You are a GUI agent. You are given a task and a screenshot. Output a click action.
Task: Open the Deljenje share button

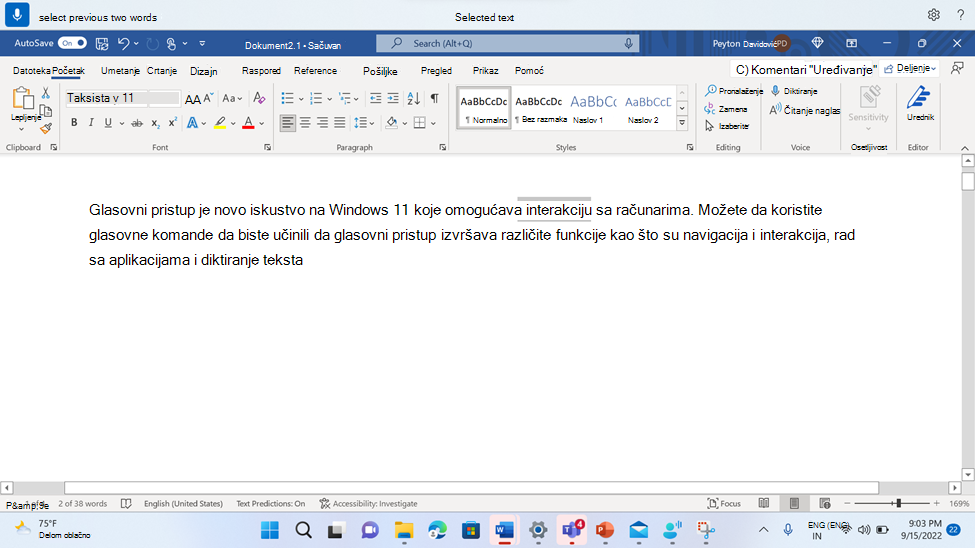click(x=910, y=68)
